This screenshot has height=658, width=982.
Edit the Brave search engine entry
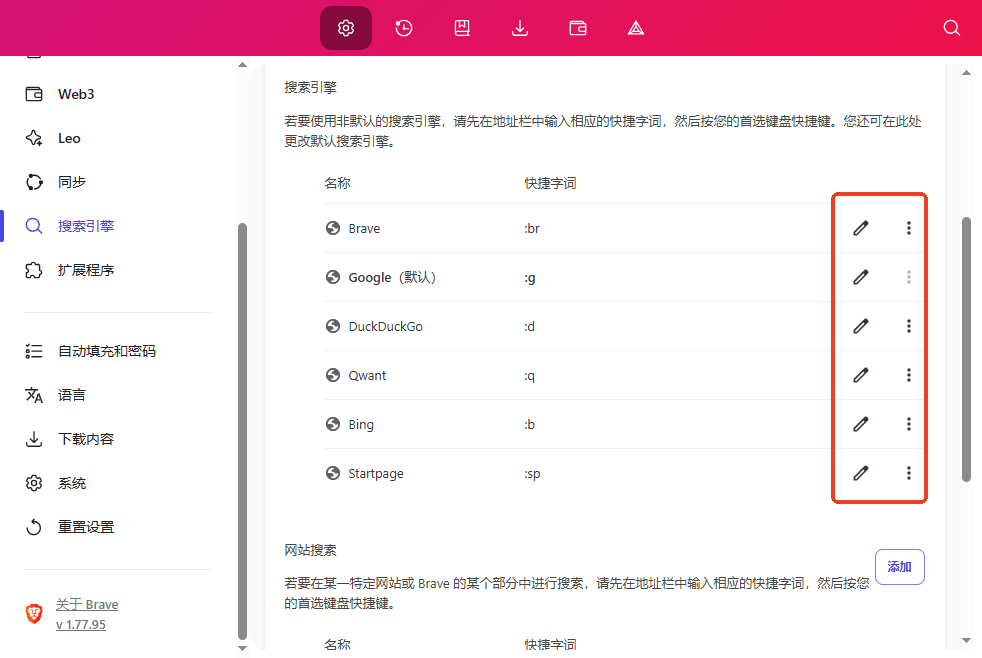point(861,228)
